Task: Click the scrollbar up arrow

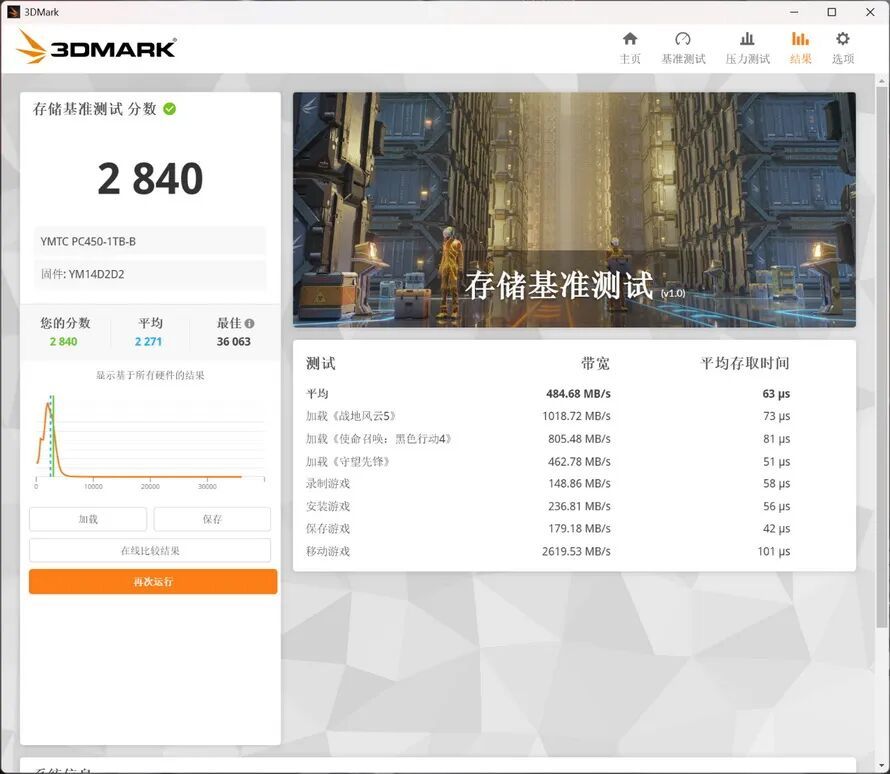Action: click(881, 81)
